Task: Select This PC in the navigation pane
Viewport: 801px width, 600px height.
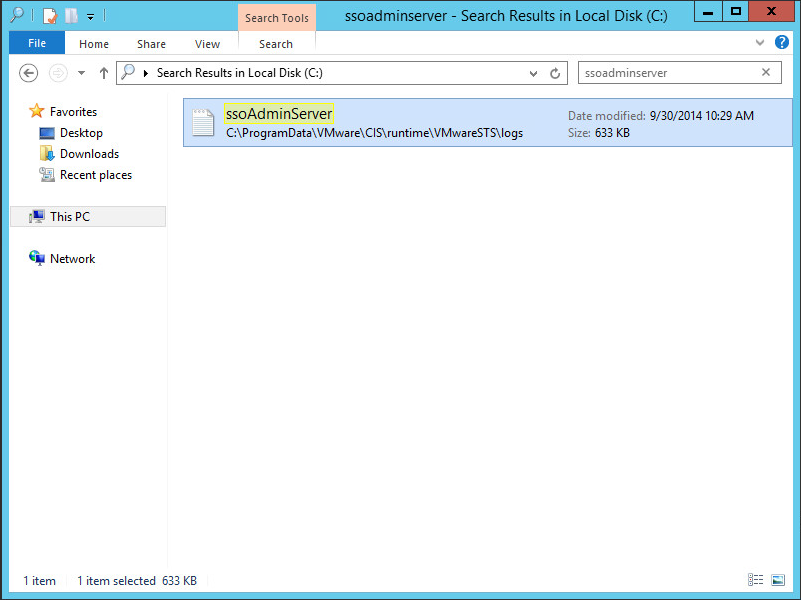Action: (88, 217)
